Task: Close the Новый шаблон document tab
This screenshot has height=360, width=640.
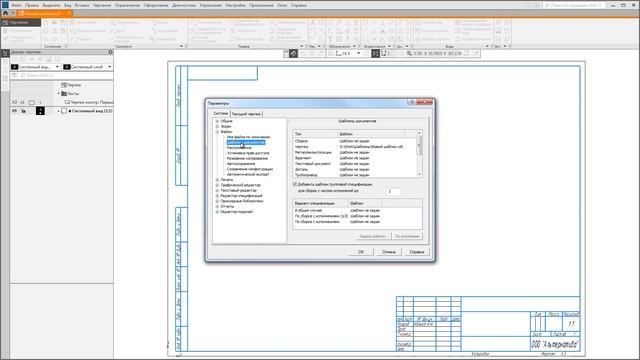Action: [69, 13]
